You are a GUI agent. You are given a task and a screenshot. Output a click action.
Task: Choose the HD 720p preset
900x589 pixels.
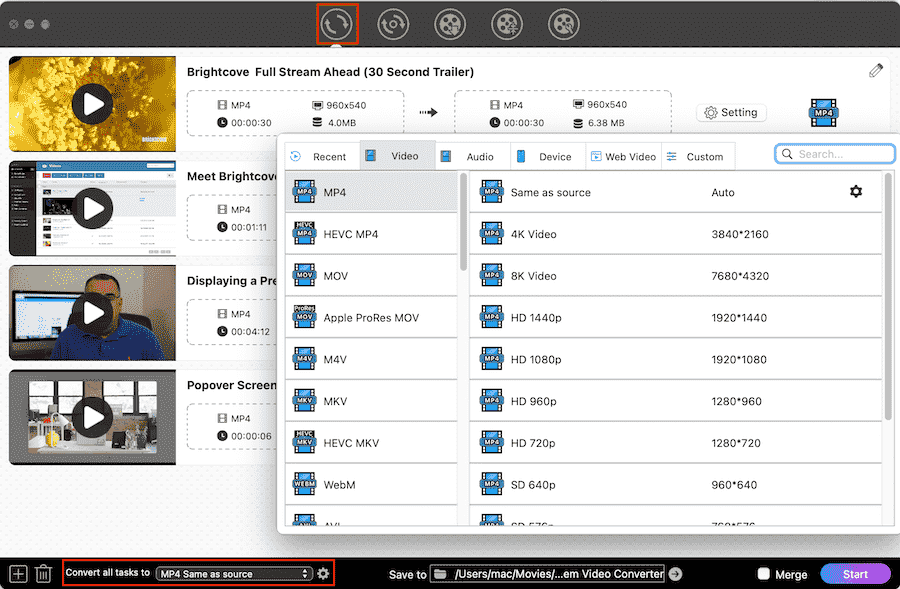(x=676, y=443)
